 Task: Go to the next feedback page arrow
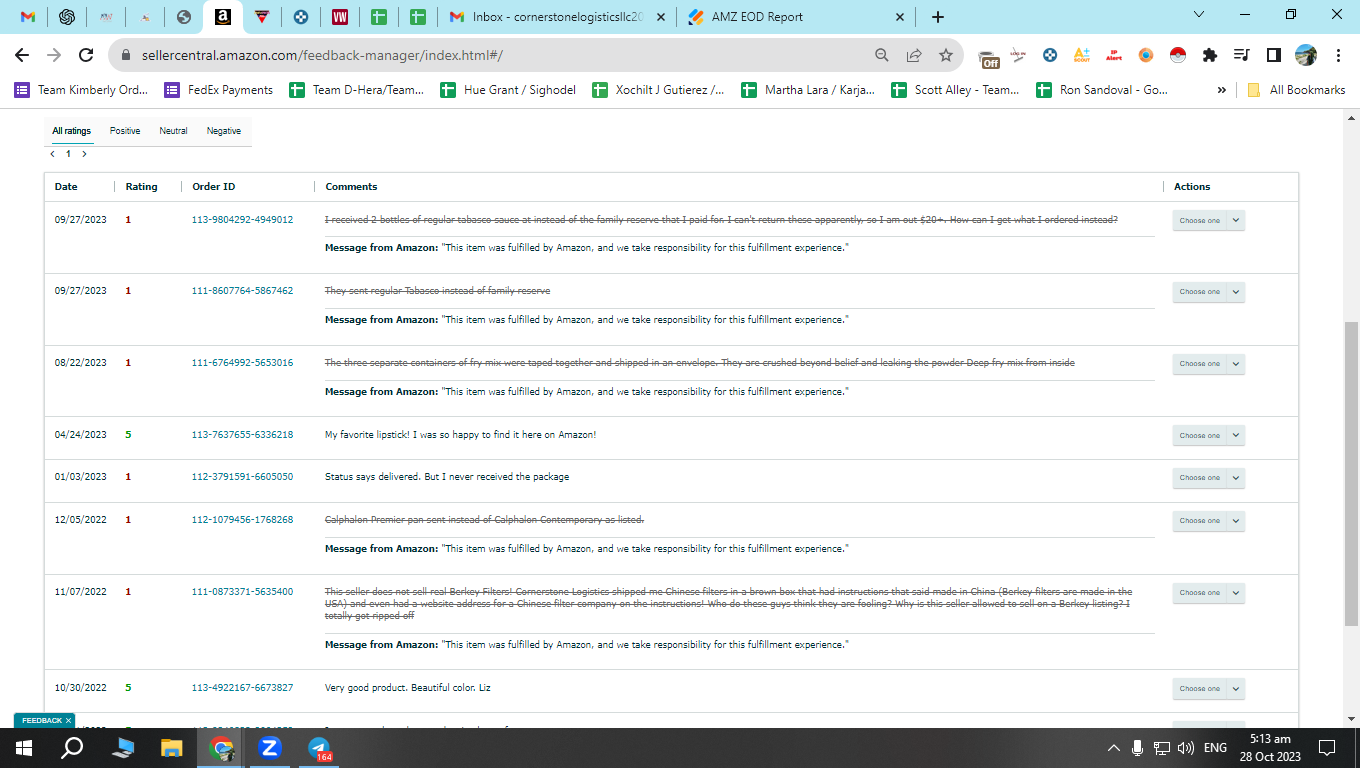click(x=84, y=154)
